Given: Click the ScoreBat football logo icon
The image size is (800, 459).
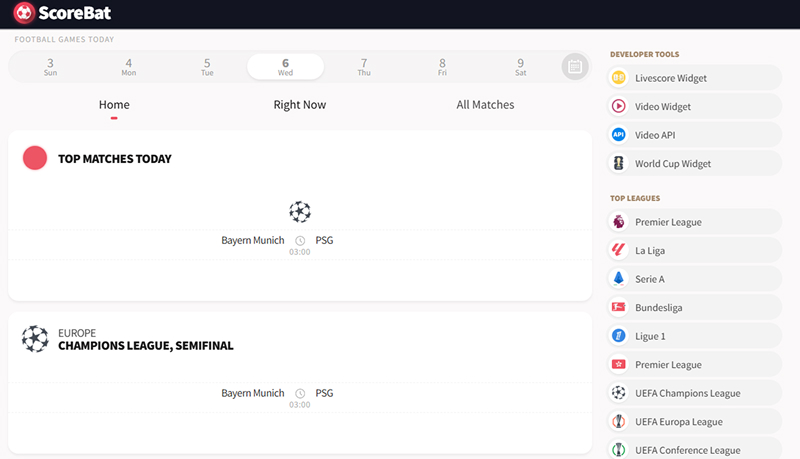Looking at the screenshot, I should tap(24, 13).
